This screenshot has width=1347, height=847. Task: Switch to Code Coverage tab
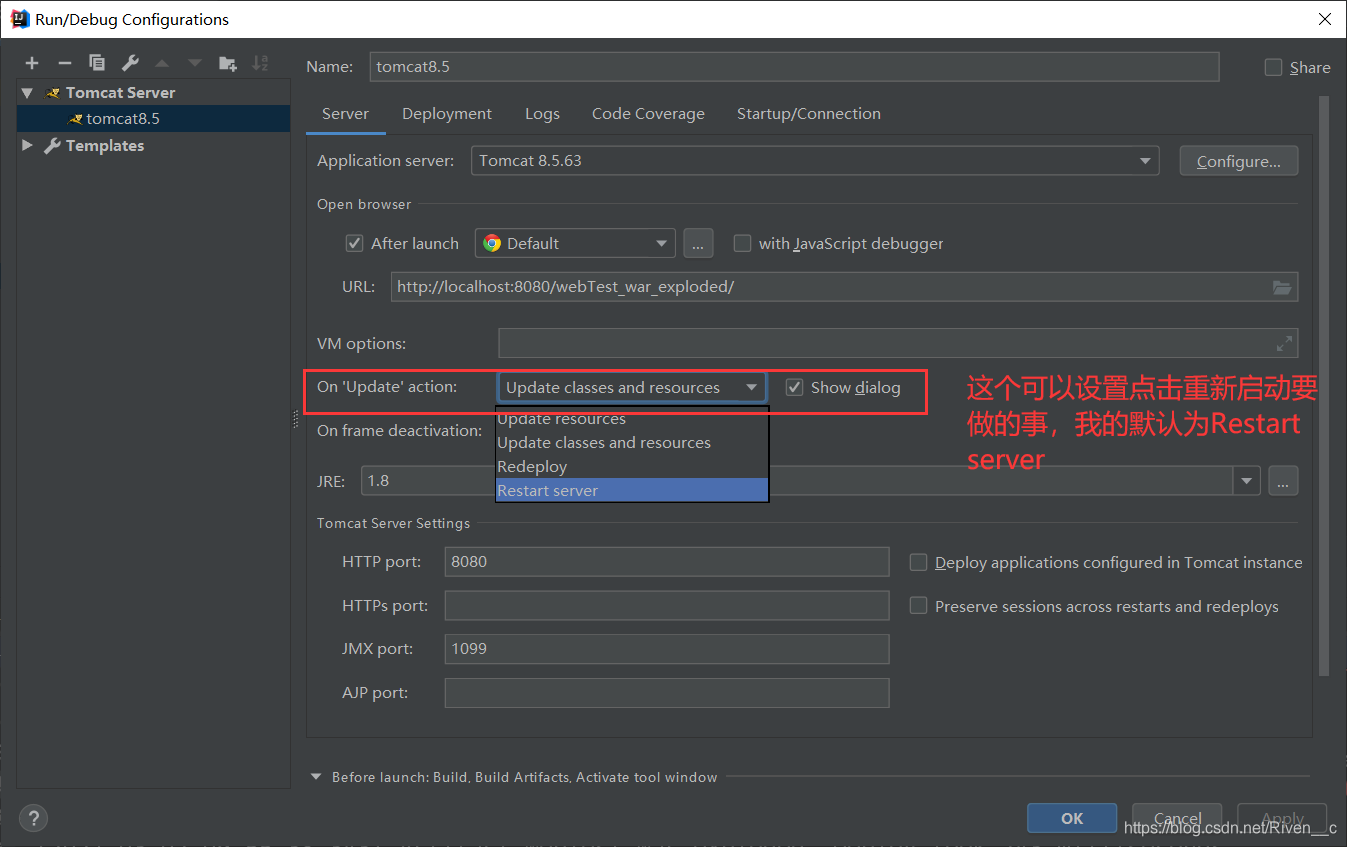click(x=648, y=114)
